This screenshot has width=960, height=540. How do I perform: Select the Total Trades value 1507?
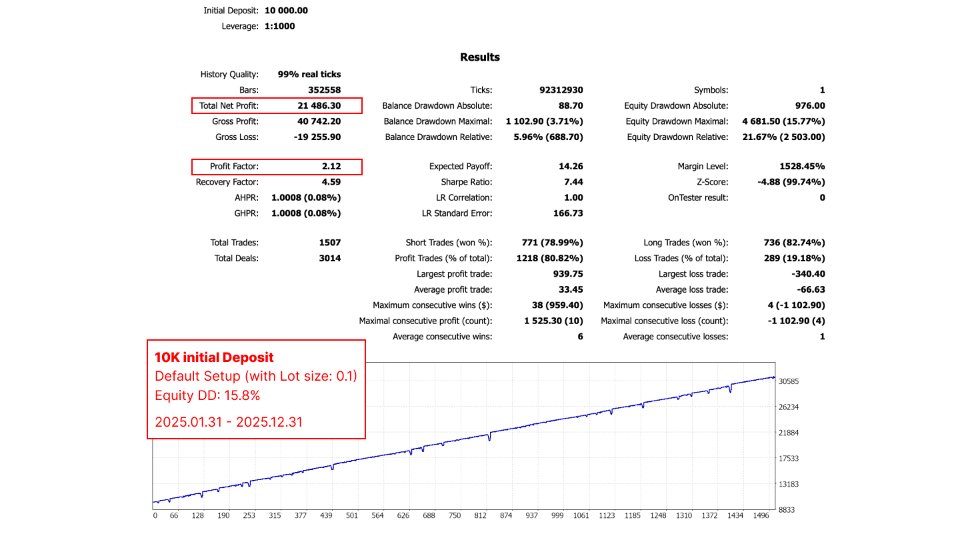click(330, 242)
